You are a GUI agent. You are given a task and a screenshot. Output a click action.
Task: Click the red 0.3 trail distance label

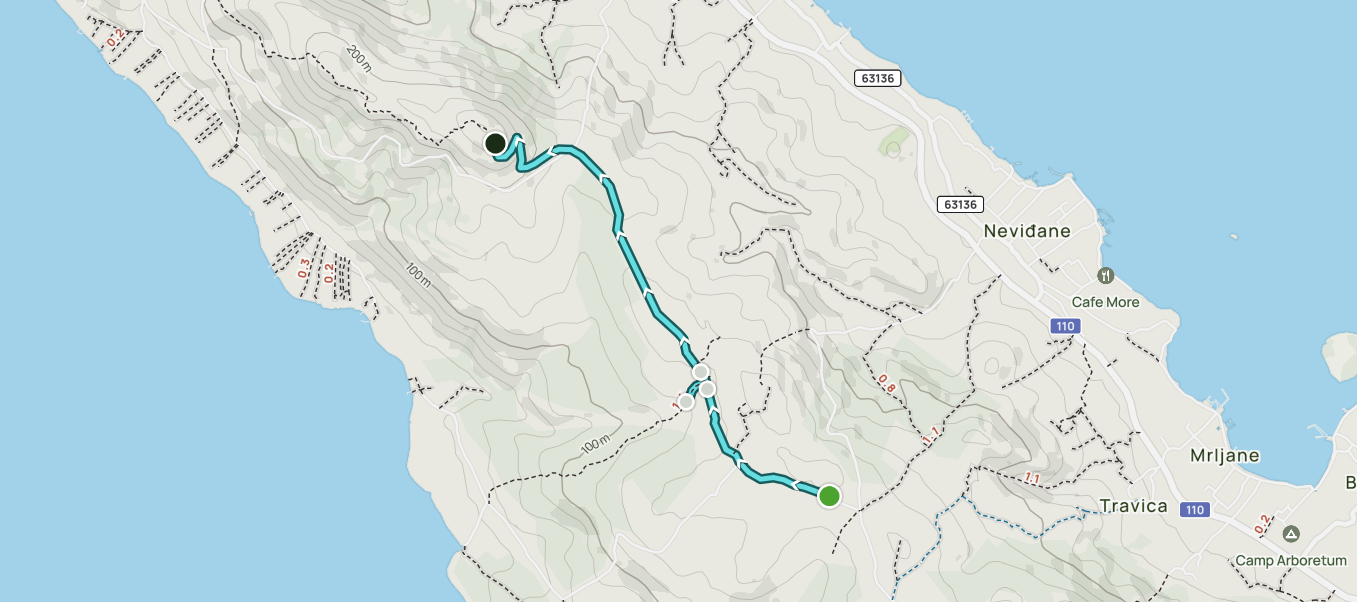tap(304, 268)
